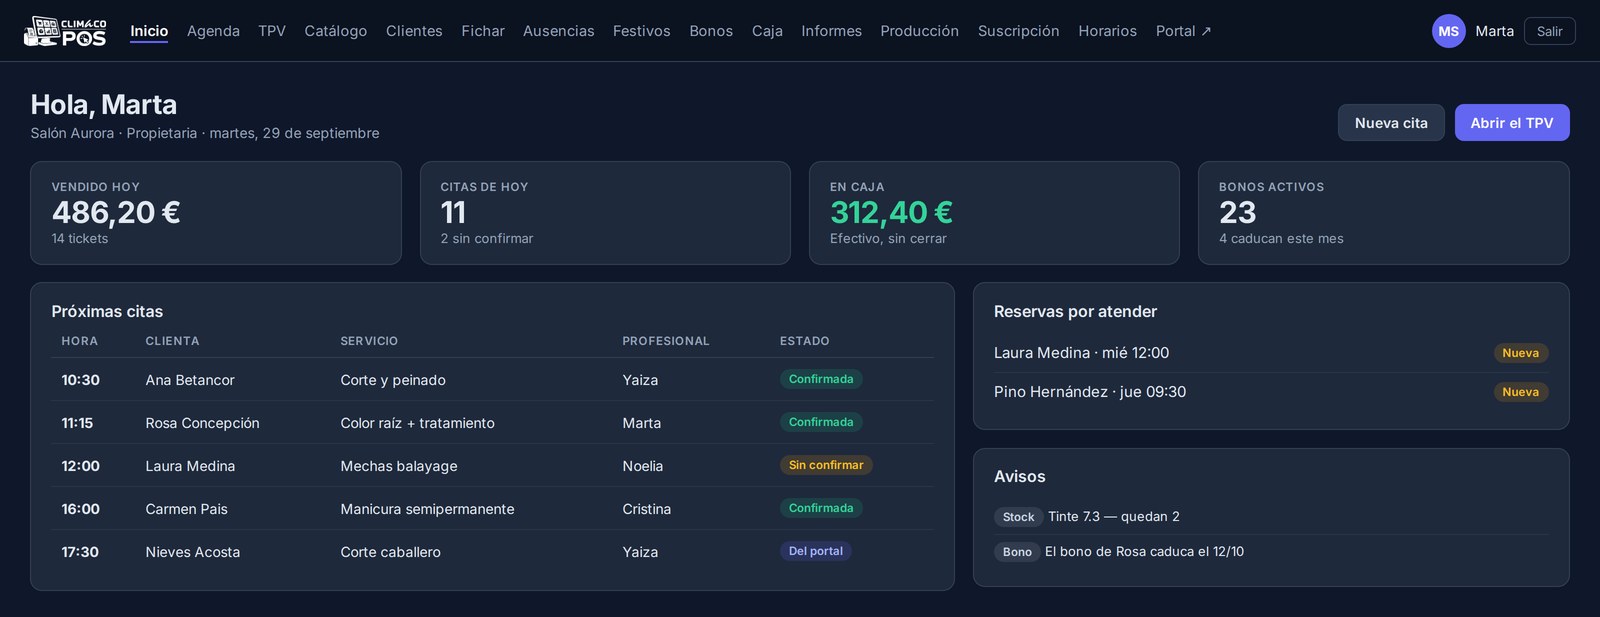This screenshot has height=617, width=1600.
Task: Create a new appointment with Nueva cita
Action: coord(1391,123)
